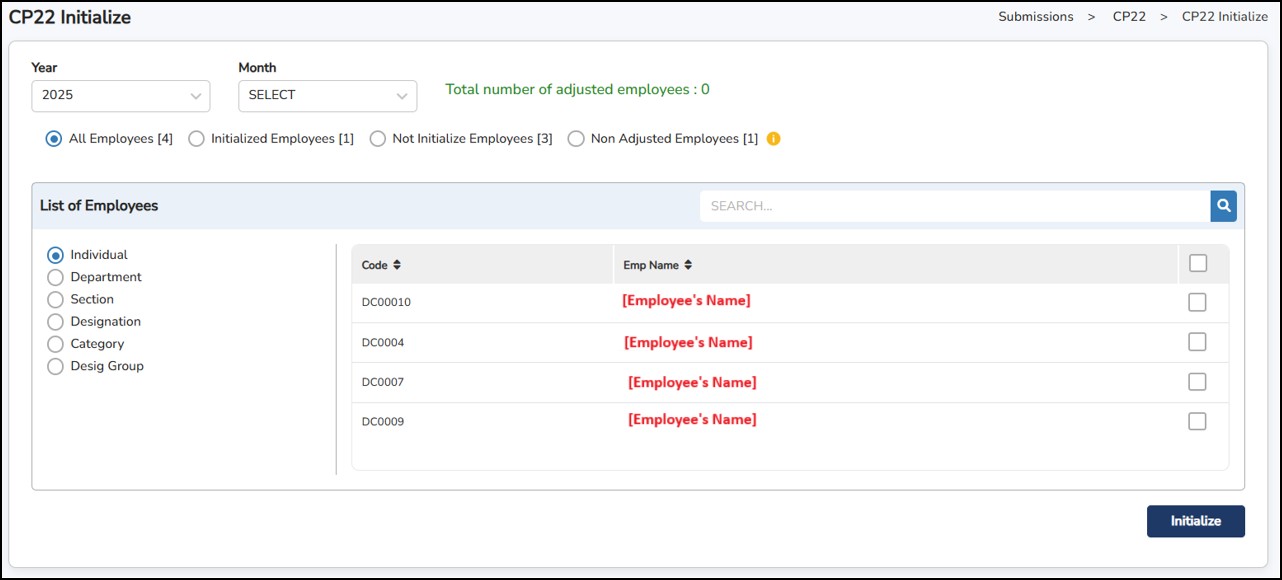
Task: Choose Non Adjusted Employees filter
Action: (x=576, y=139)
